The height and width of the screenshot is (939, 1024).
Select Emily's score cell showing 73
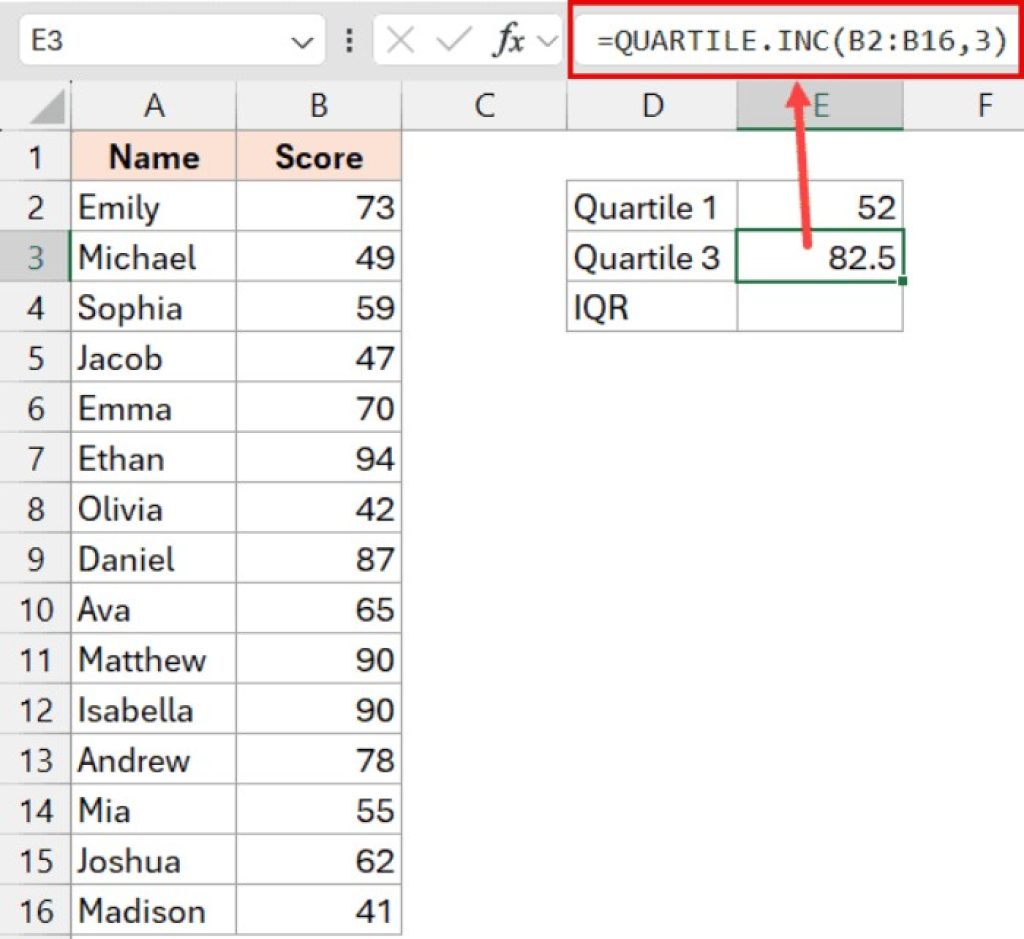(318, 207)
